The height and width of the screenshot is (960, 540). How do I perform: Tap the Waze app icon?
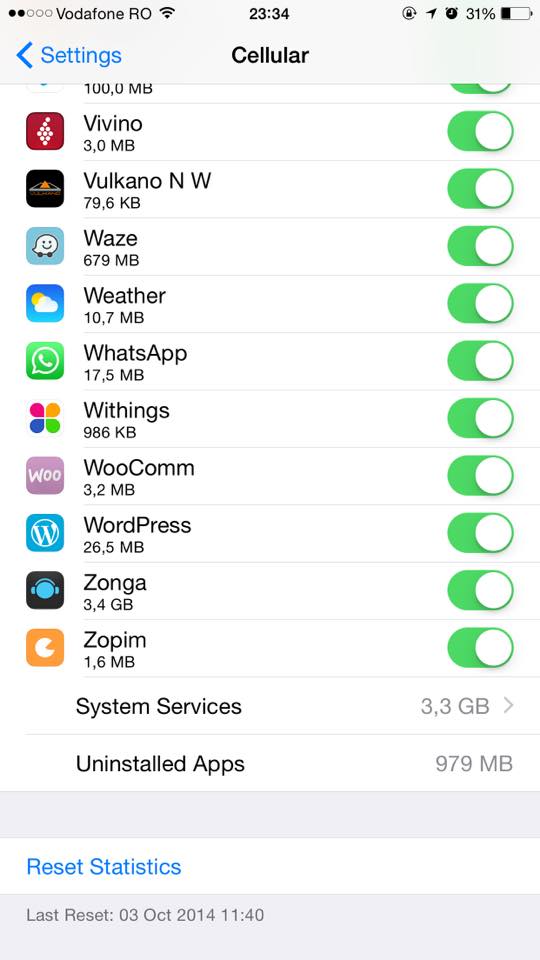point(45,246)
